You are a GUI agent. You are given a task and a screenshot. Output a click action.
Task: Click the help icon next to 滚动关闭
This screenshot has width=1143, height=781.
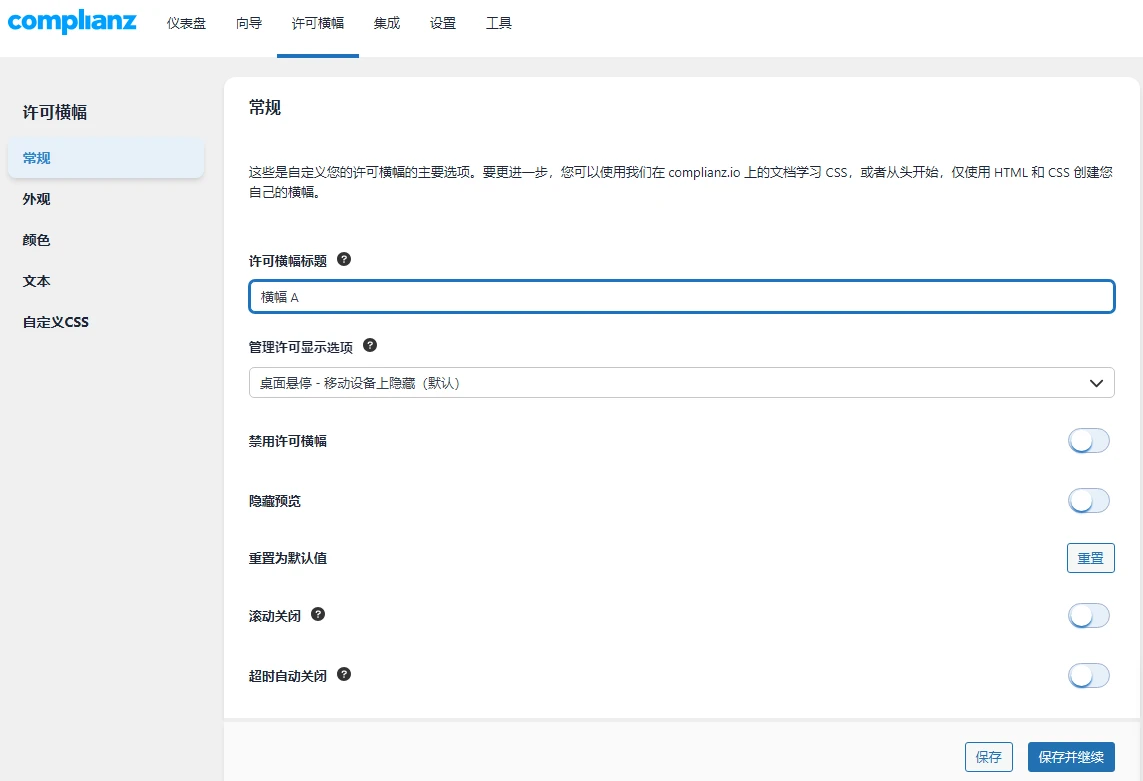click(317, 614)
